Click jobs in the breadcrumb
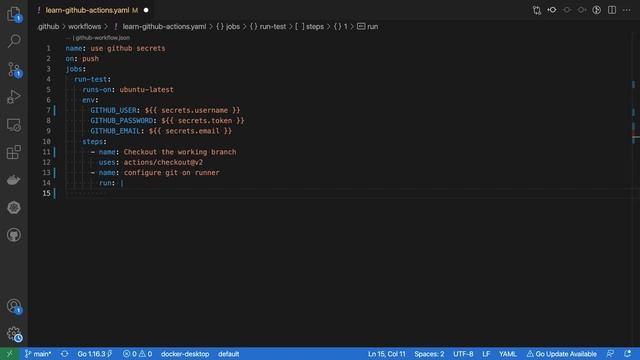Image resolution: width=640 pixels, height=360 pixels. (x=233, y=27)
